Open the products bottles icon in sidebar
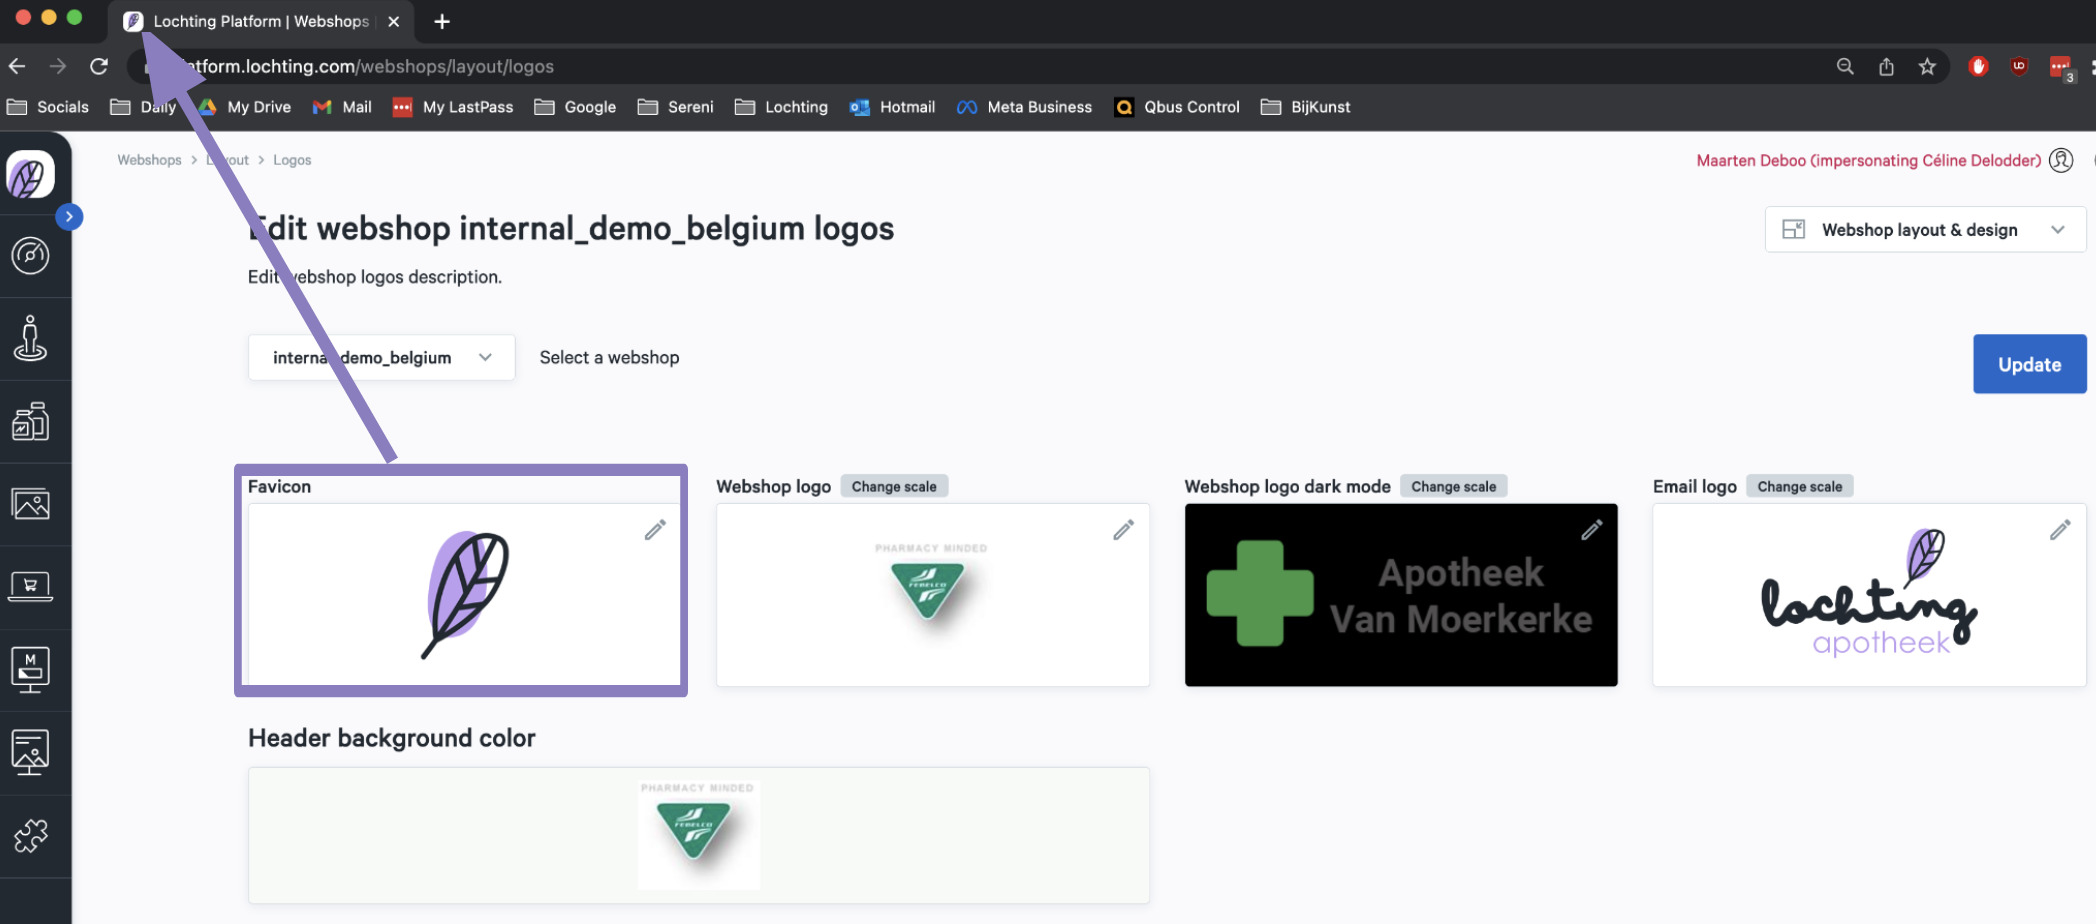Screen dimensions: 2096x924 click(30, 421)
